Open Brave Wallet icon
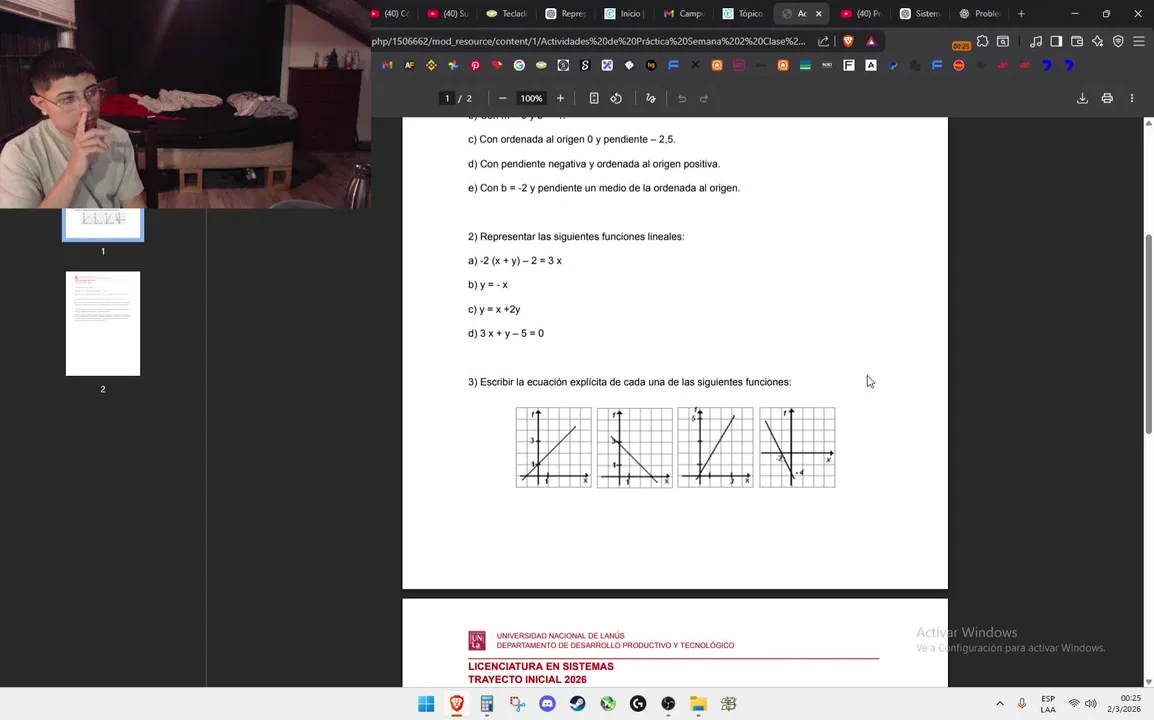This screenshot has height=720, width=1154. pyautogui.click(x=1077, y=41)
